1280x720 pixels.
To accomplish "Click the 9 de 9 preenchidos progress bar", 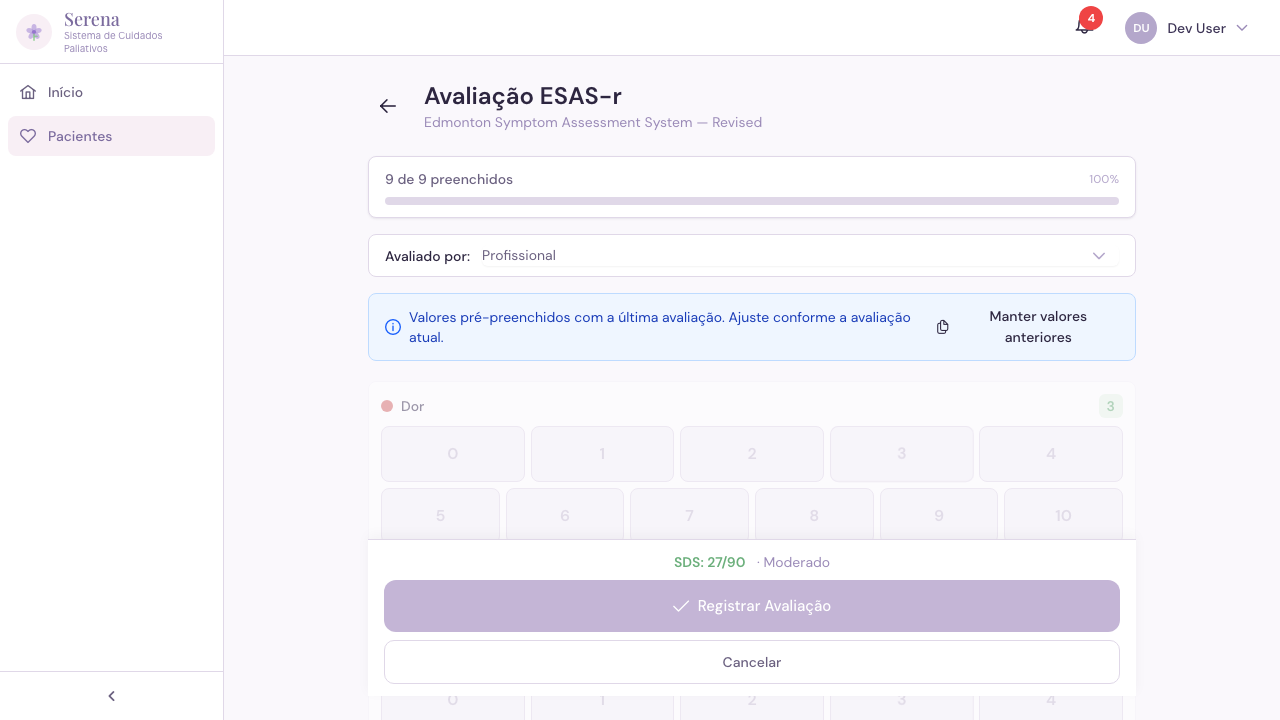I will tap(751, 200).
